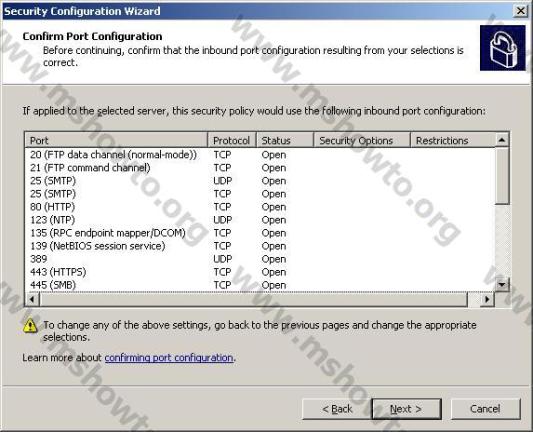The width and height of the screenshot is (533, 432).
Task: Click the Status column header
Action: pos(285,140)
